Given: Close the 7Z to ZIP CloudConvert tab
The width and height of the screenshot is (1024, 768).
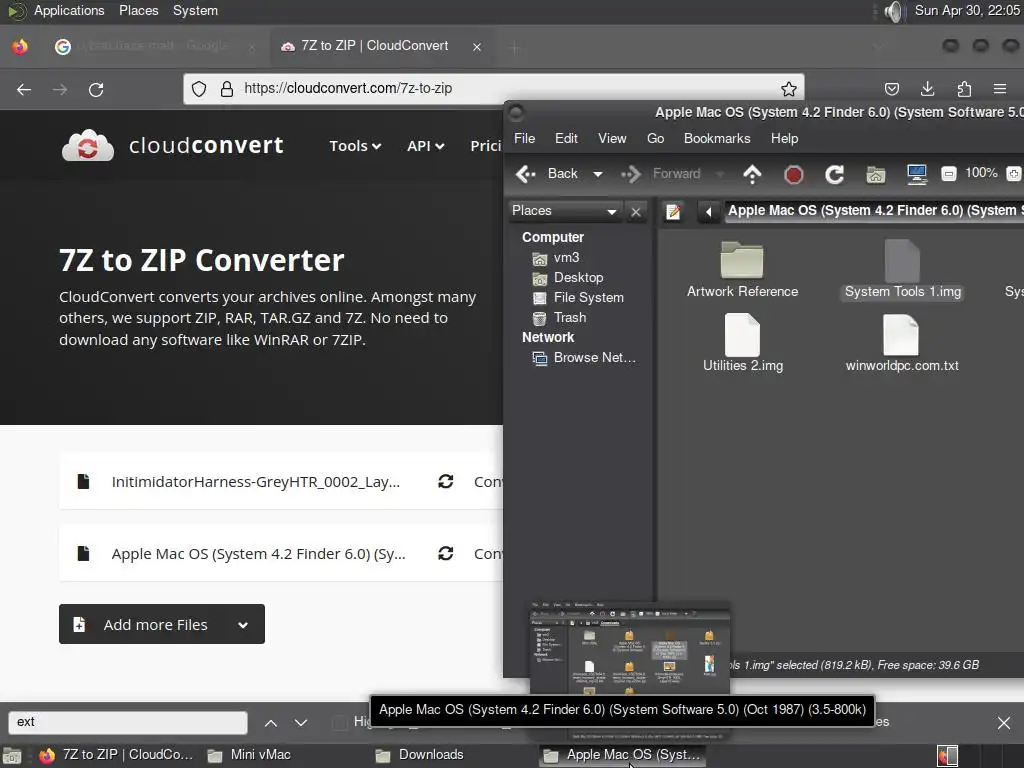Looking at the screenshot, I should [x=477, y=47].
